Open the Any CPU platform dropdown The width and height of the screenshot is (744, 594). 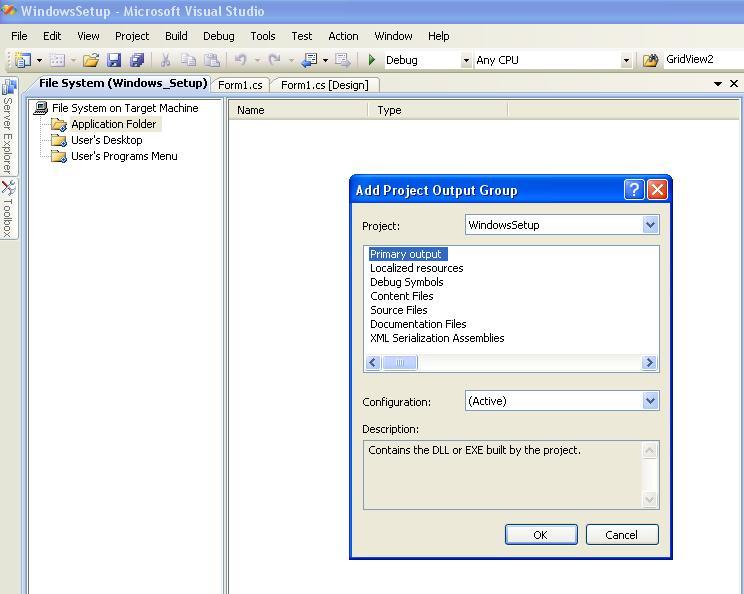626,60
